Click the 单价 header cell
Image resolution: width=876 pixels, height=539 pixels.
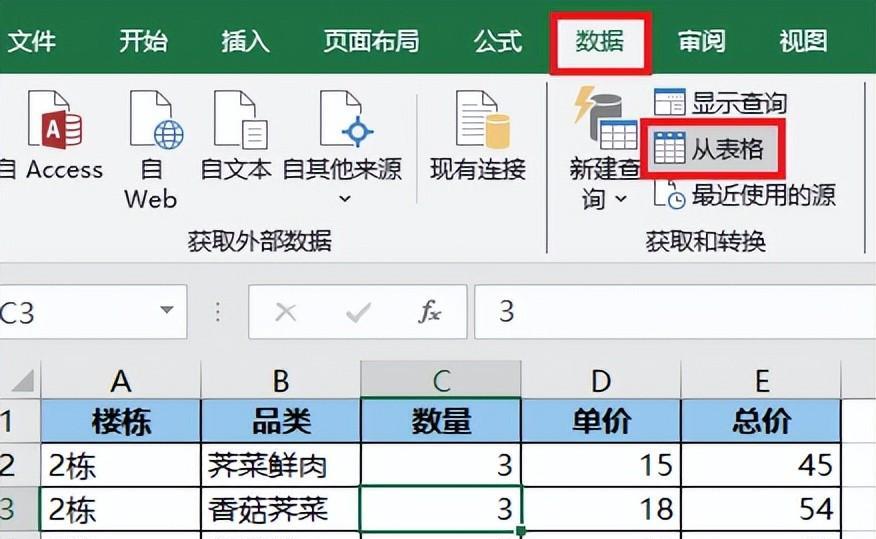point(601,421)
